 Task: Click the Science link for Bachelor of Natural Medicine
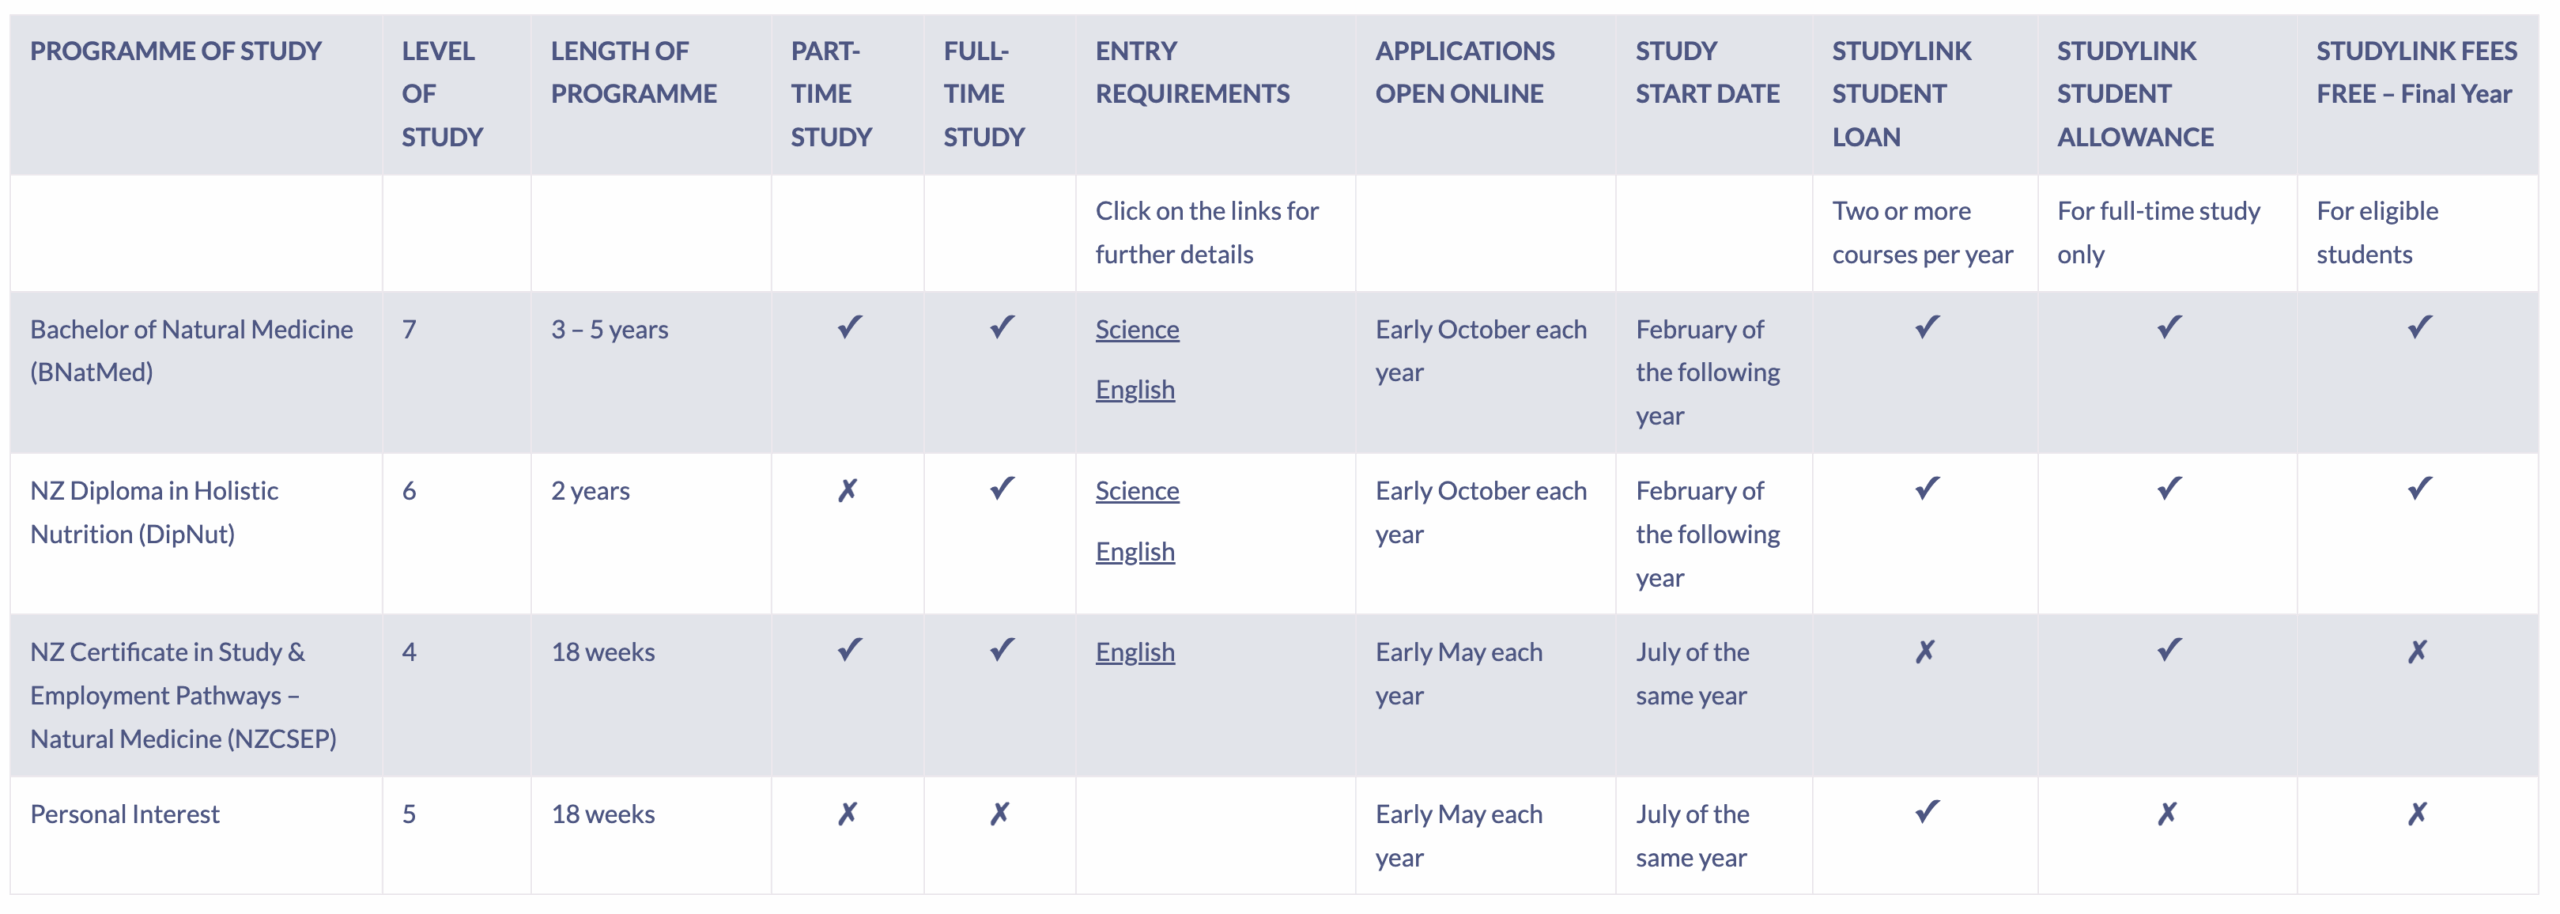[1137, 329]
